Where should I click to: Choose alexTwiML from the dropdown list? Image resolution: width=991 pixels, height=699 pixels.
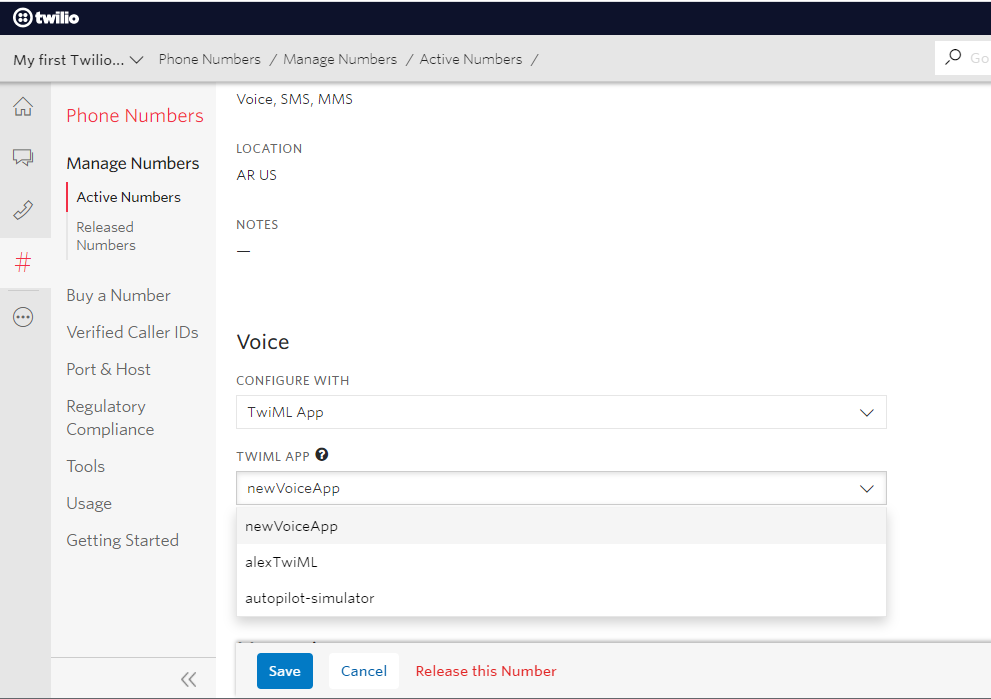point(561,562)
